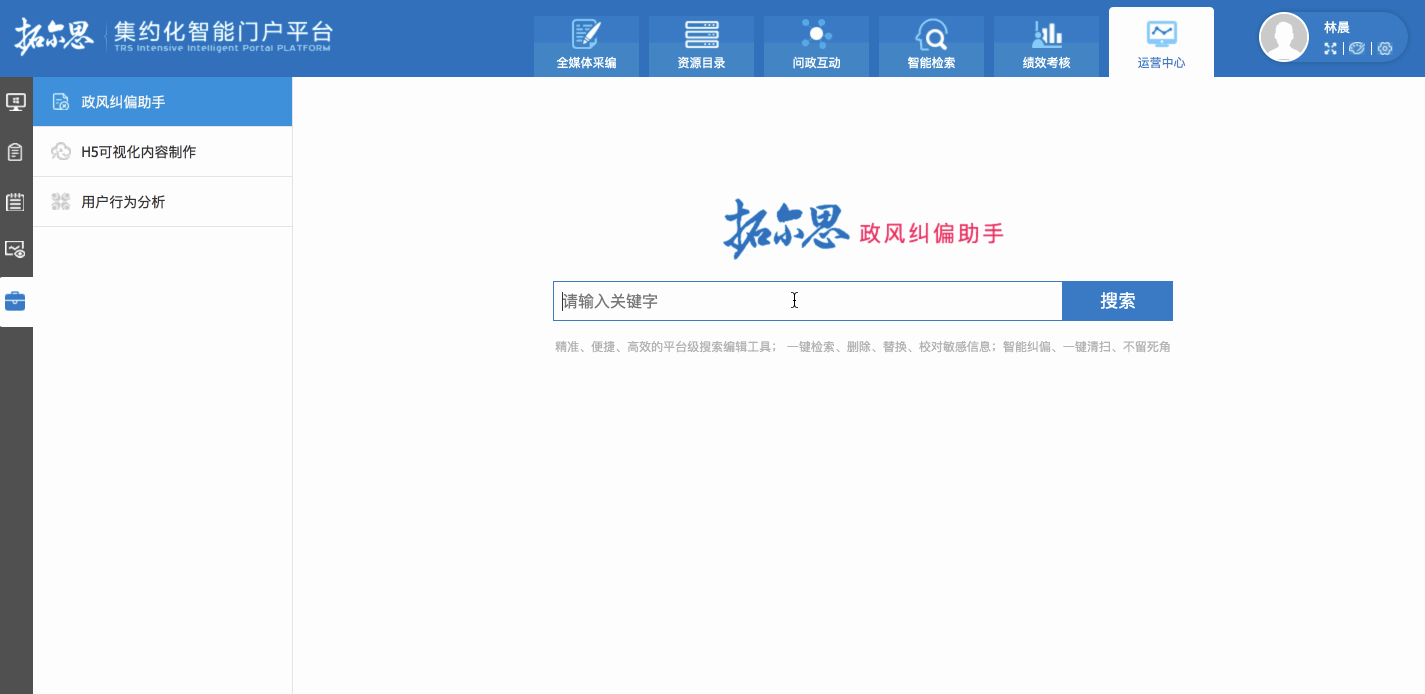Open the 资源目录 module tab
This screenshot has width=1425, height=694.
[701, 46]
